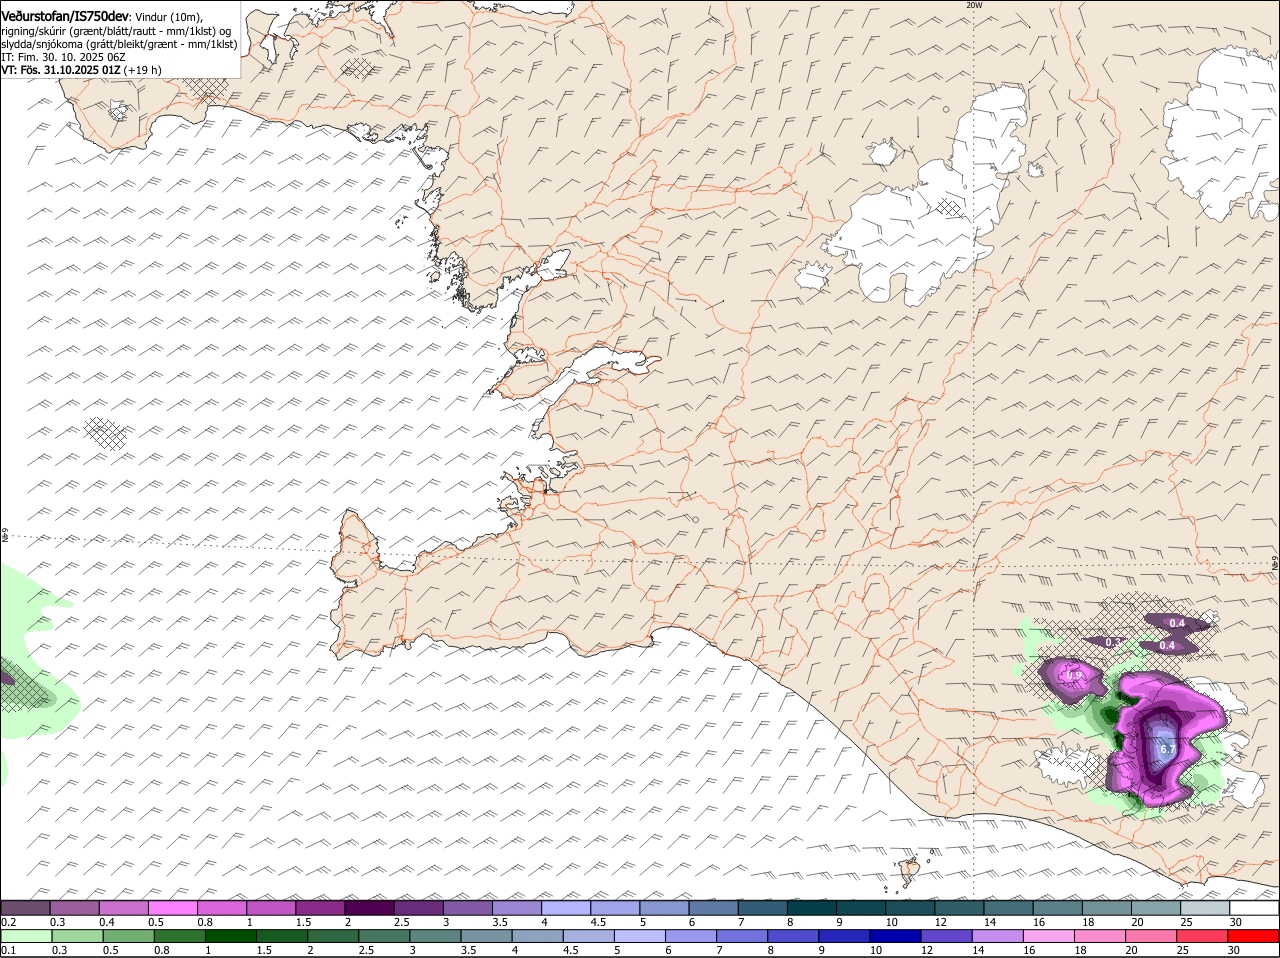Select the 'Vindur (10m),' wind description text

(168, 17)
